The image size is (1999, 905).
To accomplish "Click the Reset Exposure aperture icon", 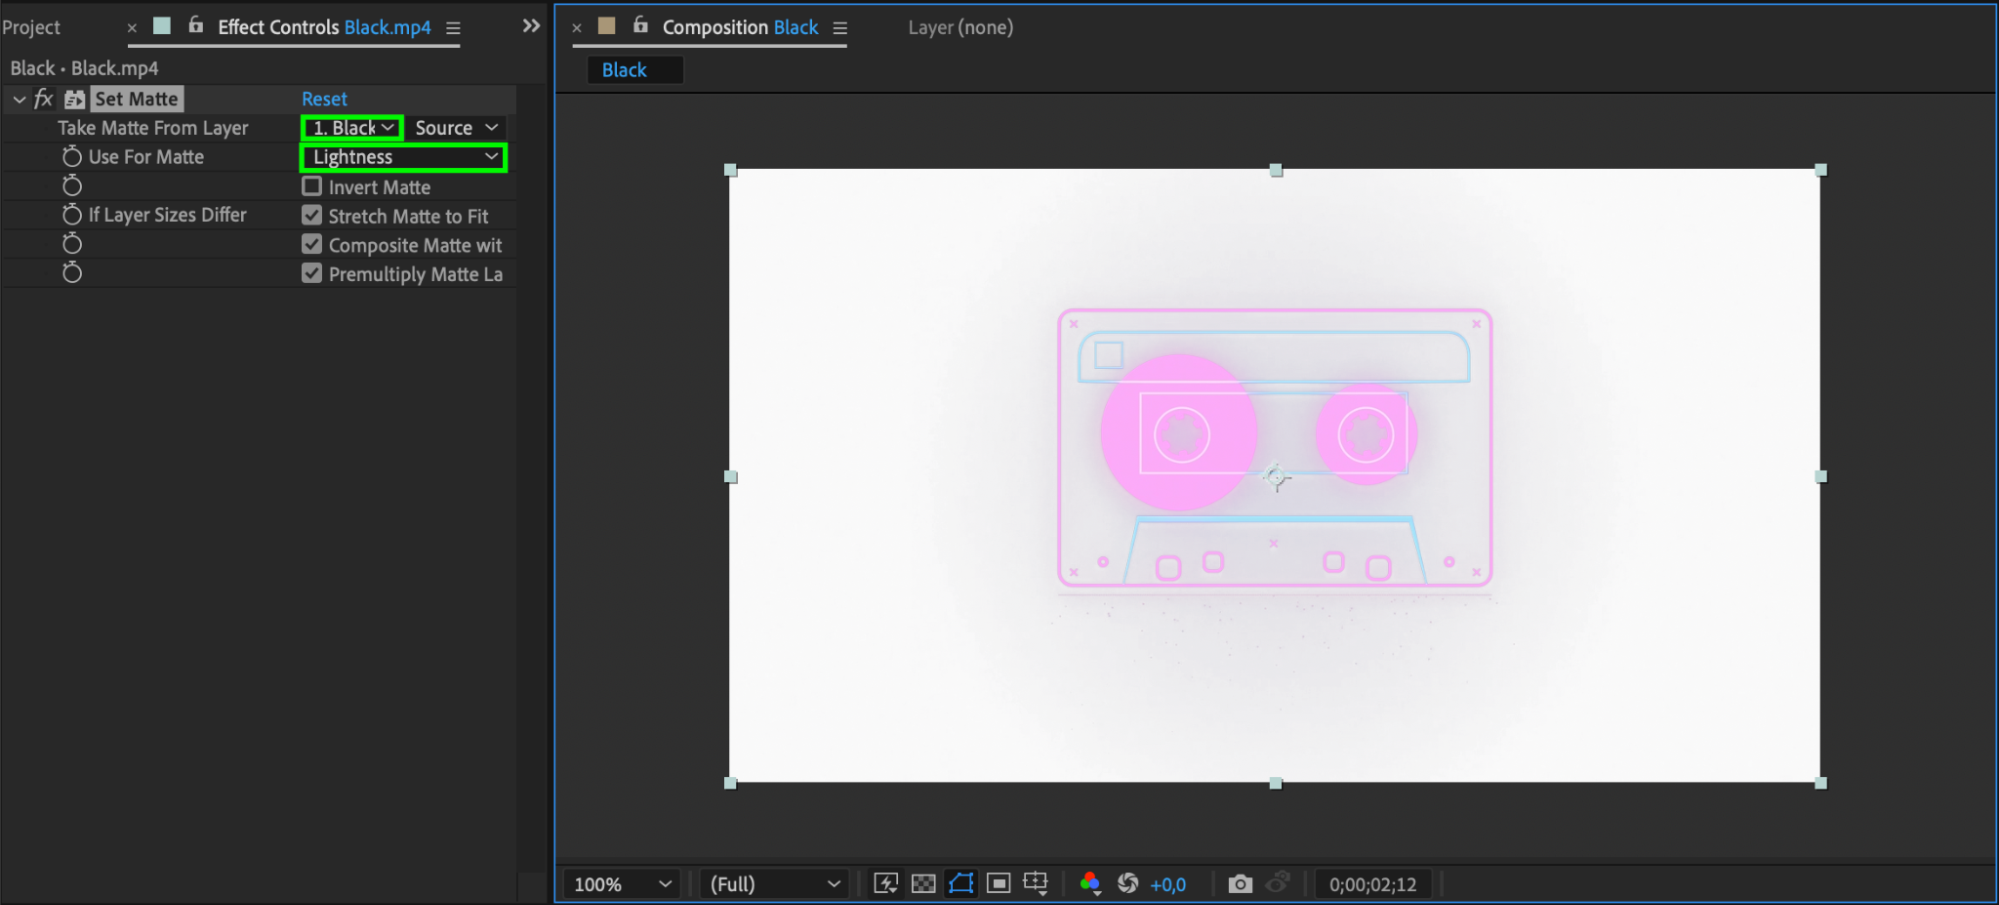I will click(x=1128, y=883).
